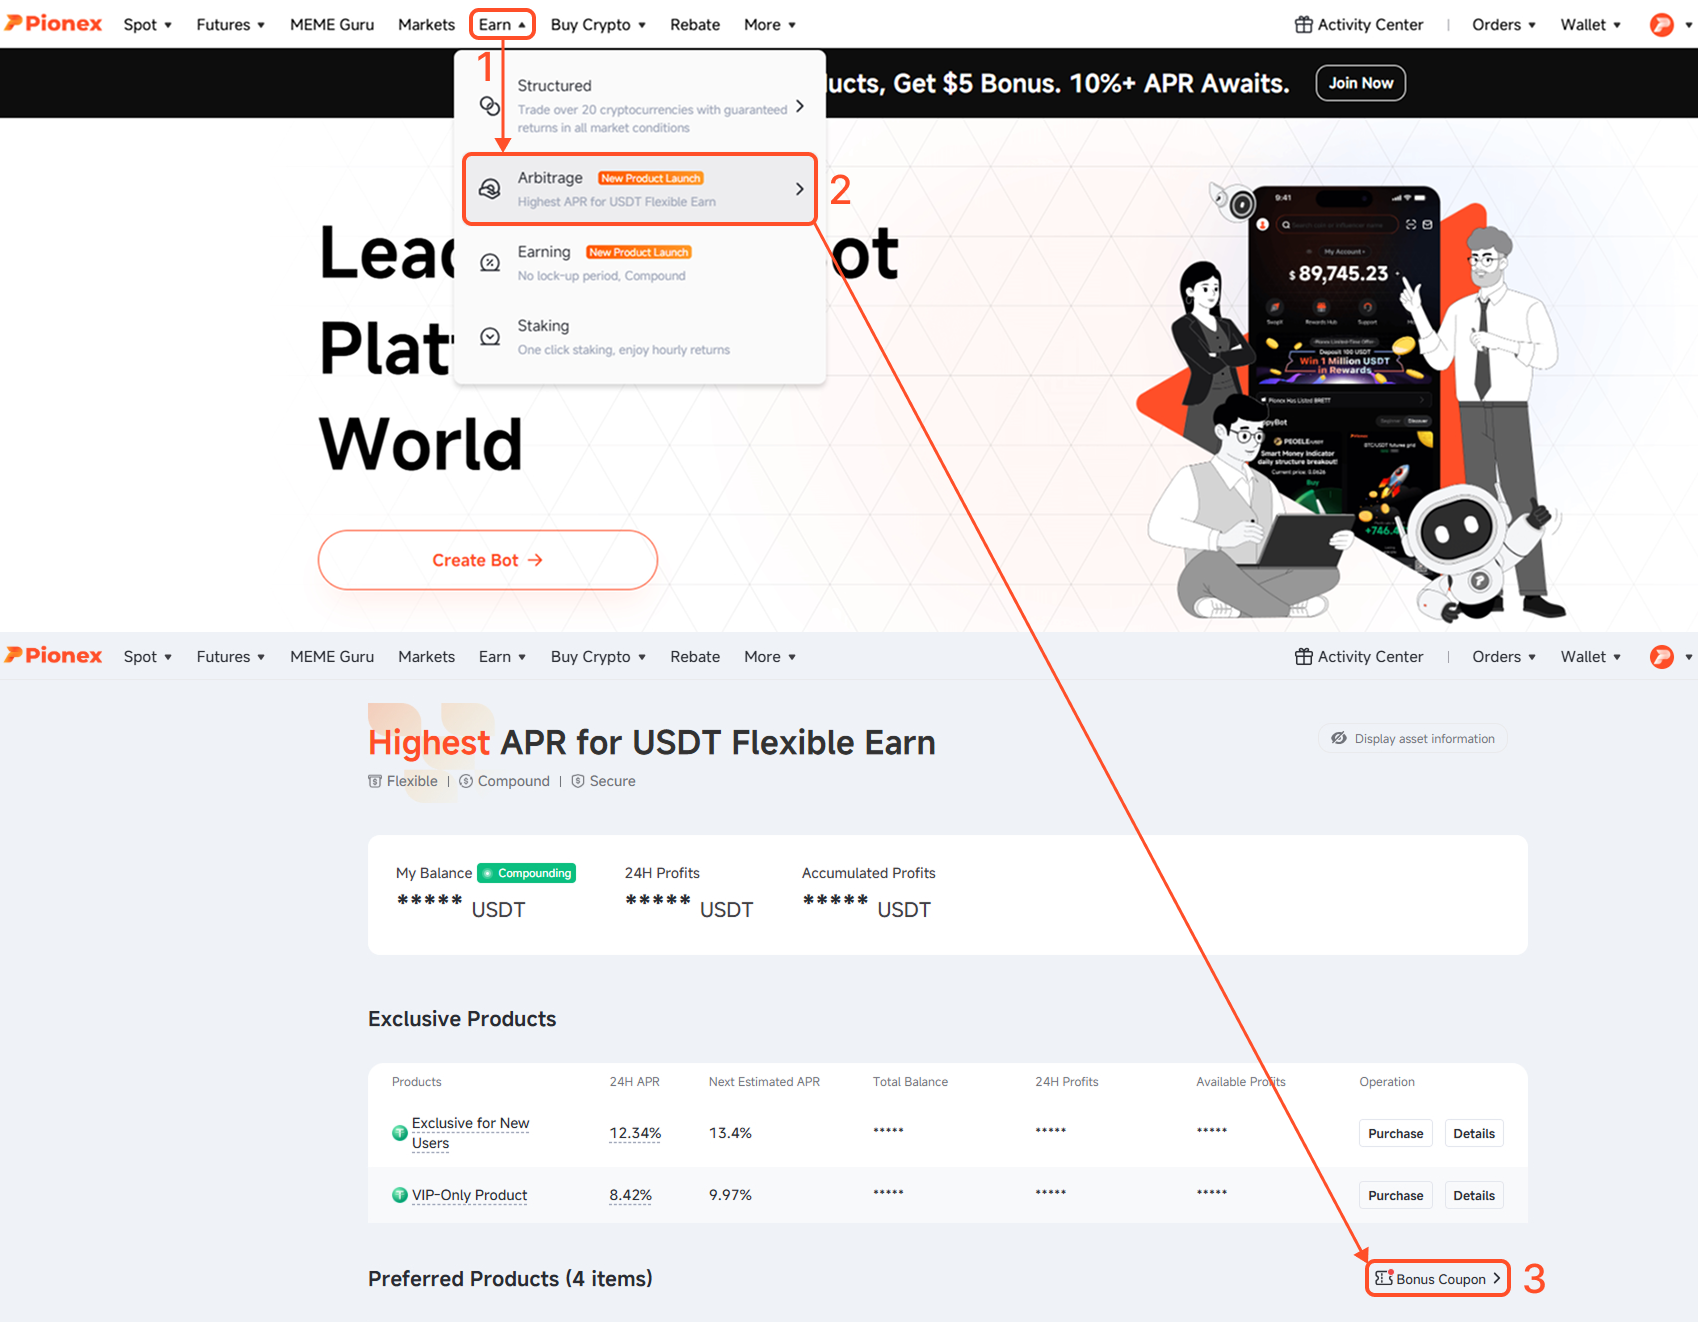1698x1322 pixels.
Task: Click the Join Now banner button
Action: pyautogui.click(x=1360, y=83)
